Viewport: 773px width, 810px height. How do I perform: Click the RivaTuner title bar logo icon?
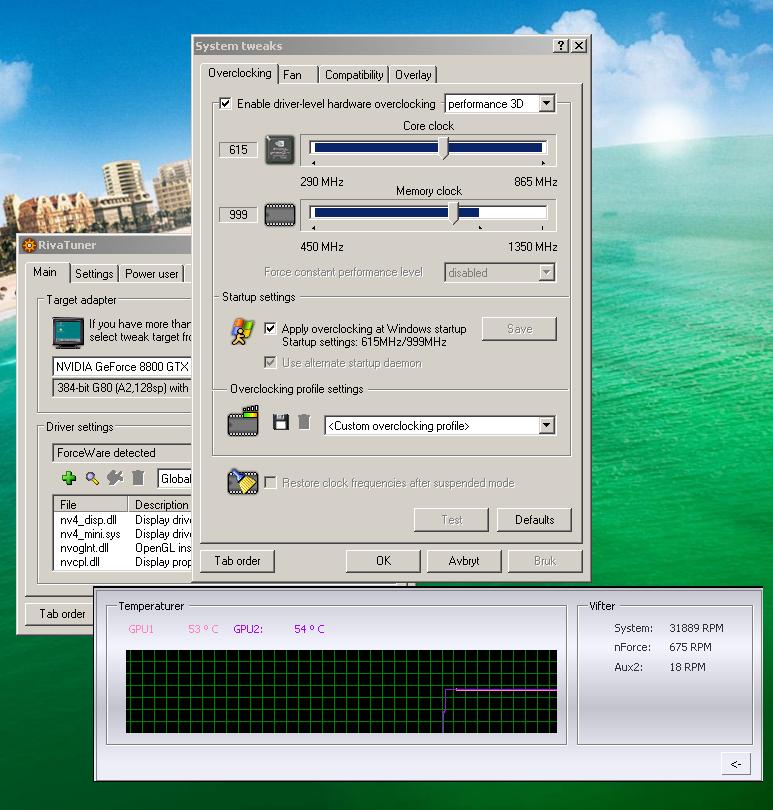(x=29, y=245)
